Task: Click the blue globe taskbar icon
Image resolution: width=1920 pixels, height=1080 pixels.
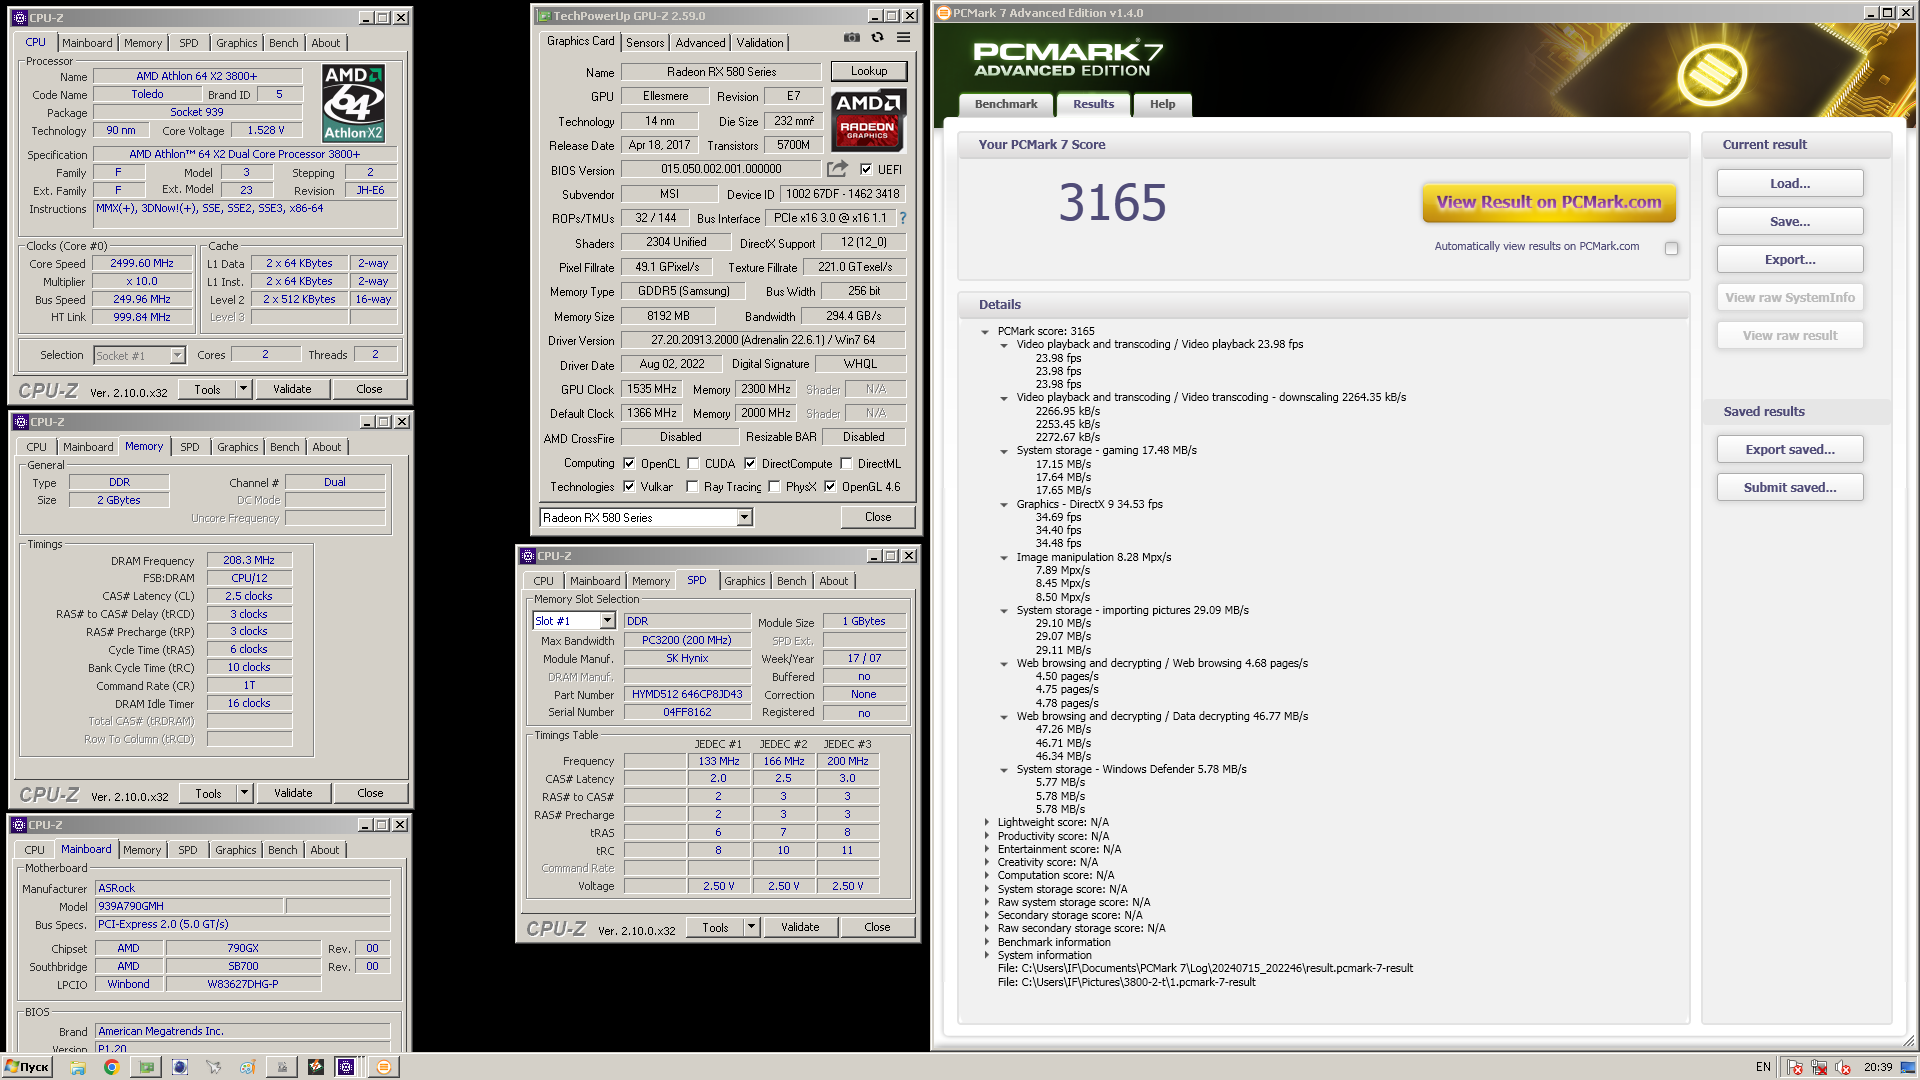Action: [x=180, y=1067]
